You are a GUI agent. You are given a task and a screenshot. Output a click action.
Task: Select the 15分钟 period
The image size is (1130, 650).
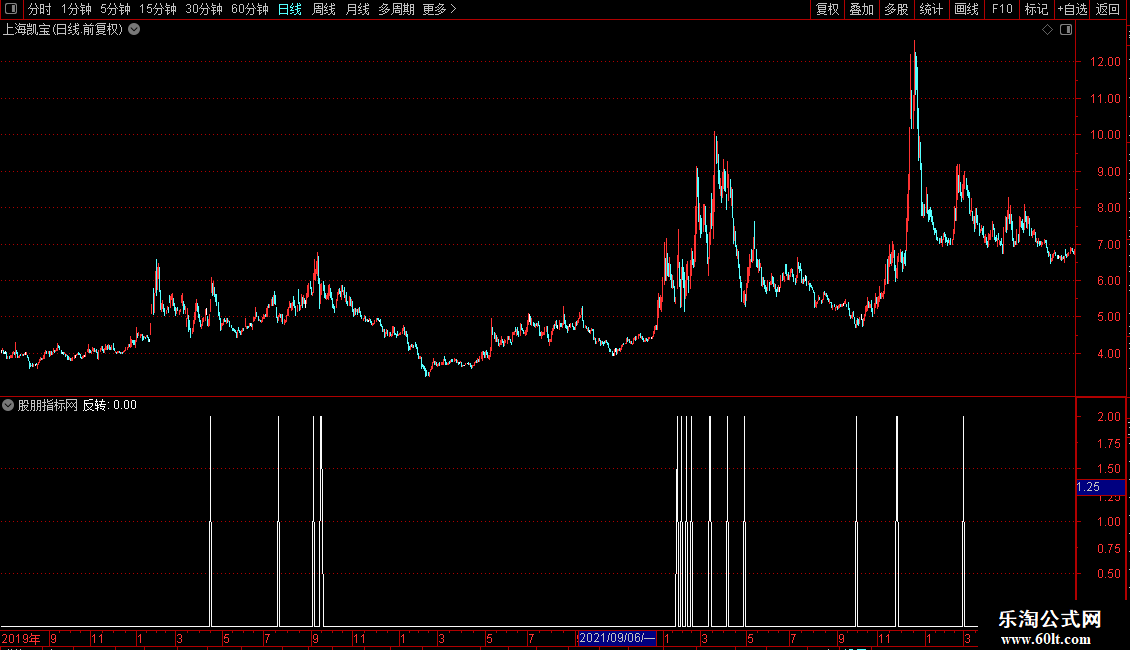click(x=158, y=9)
